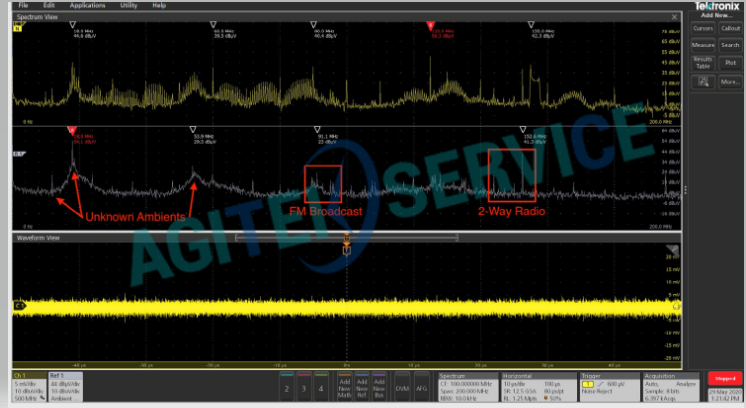This screenshot has width=746, height=408.
Task: Open the File menu
Action: click(x=23, y=5)
